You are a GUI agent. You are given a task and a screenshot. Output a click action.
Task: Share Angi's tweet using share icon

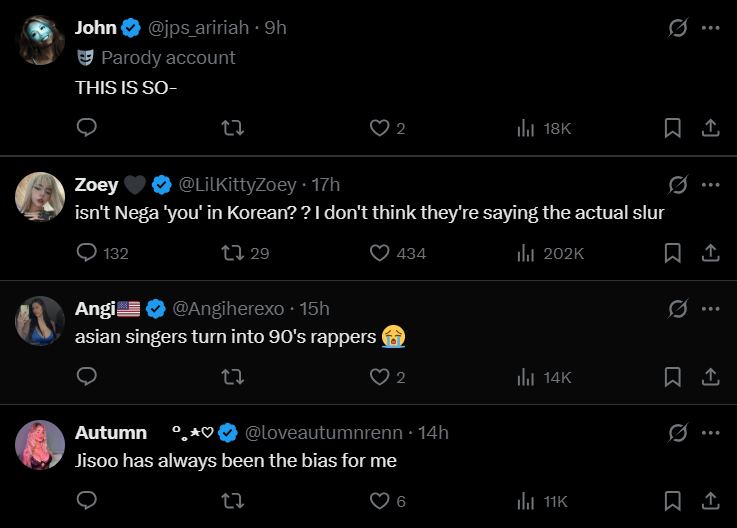coord(709,377)
